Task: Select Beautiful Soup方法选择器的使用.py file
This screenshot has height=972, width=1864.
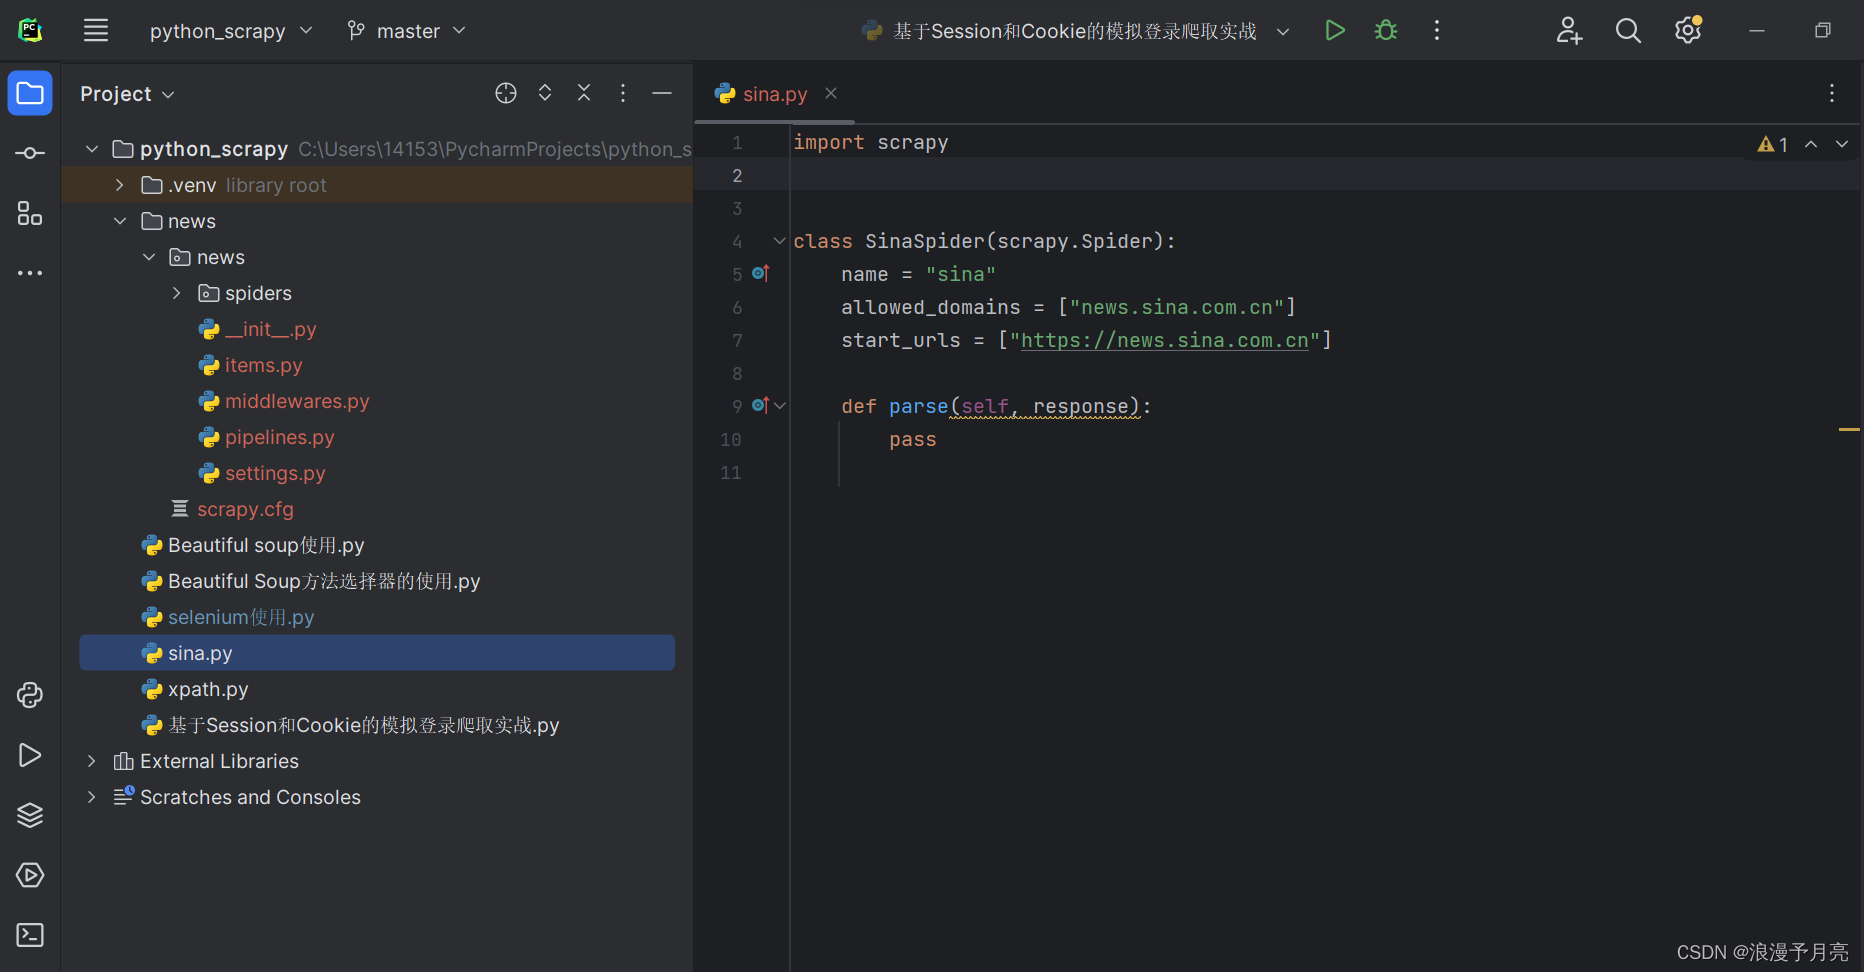Action: [x=311, y=581]
